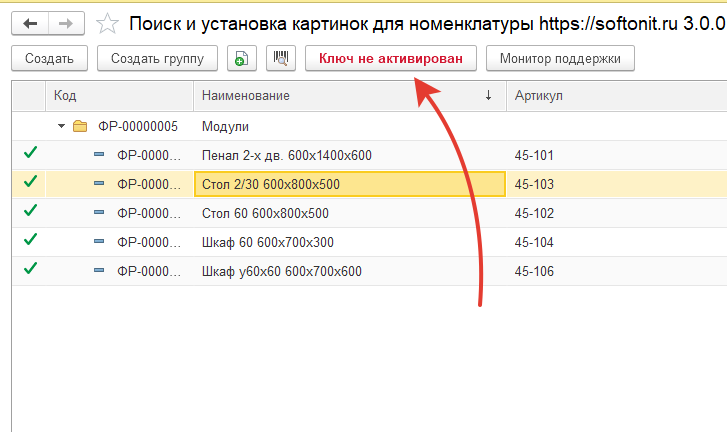Go forward with the right arrow button

point(66,23)
